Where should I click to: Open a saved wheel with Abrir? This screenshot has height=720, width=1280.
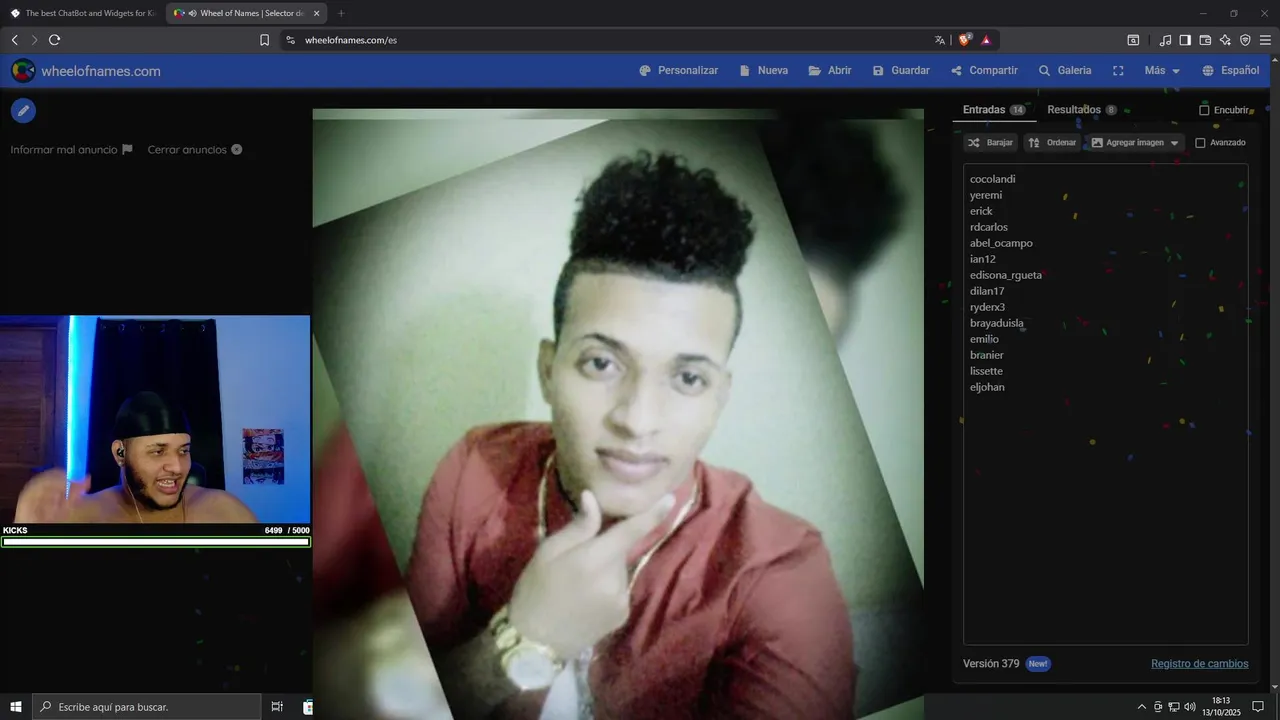click(x=830, y=71)
